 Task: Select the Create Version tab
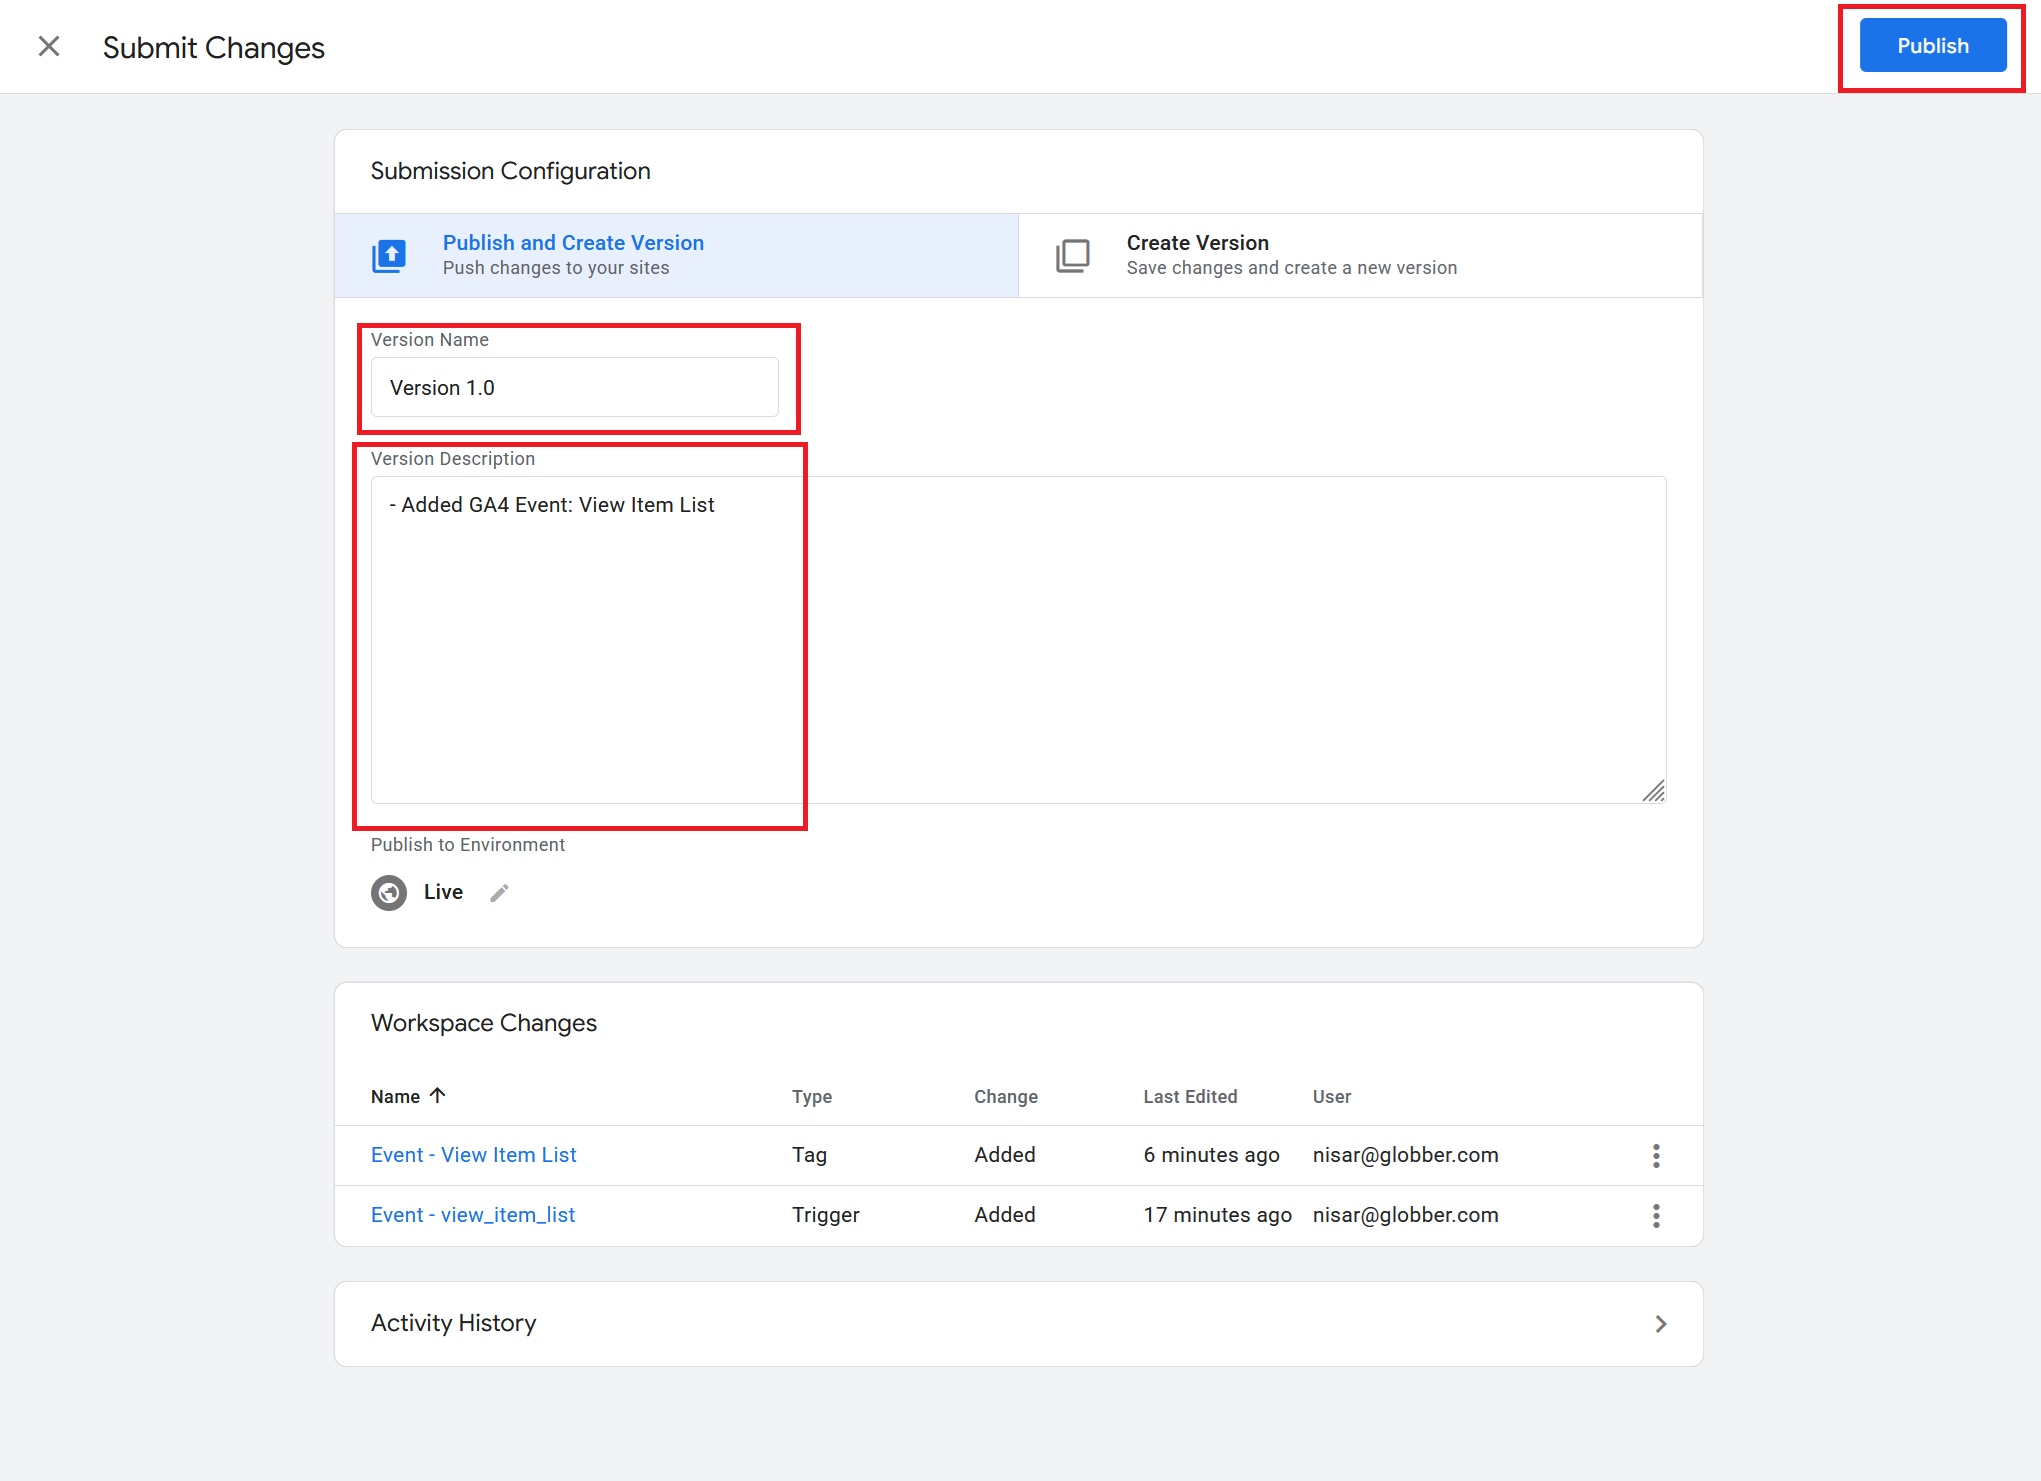(1360, 255)
